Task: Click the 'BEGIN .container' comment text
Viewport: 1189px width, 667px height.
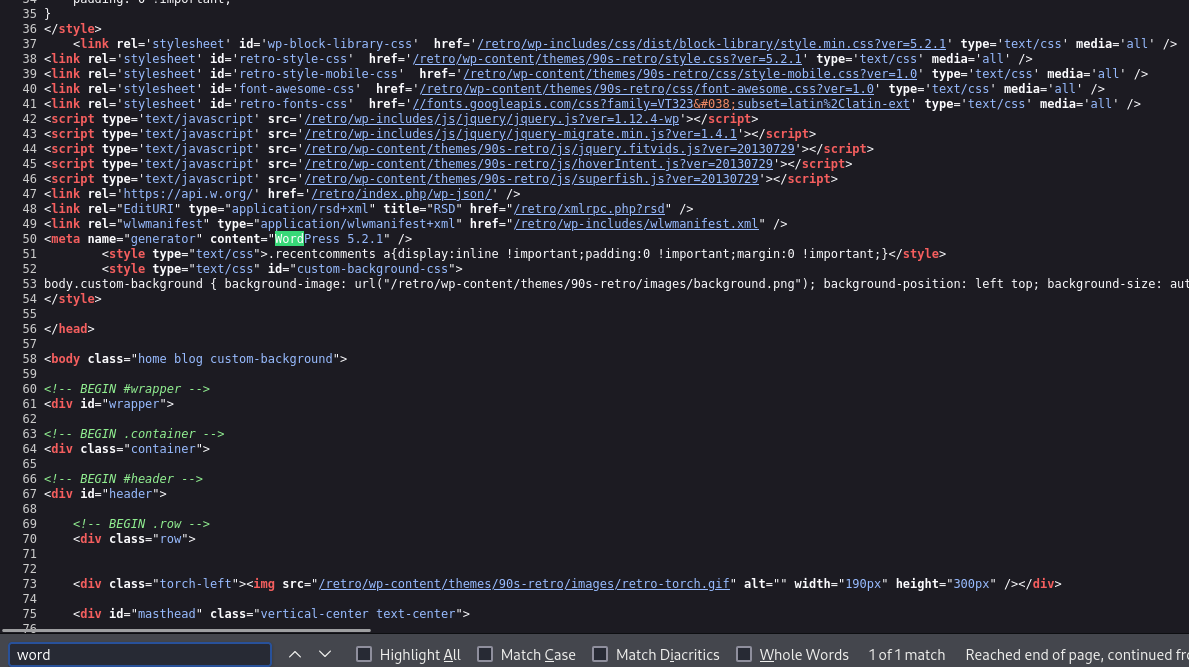Action: click(x=134, y=434)
